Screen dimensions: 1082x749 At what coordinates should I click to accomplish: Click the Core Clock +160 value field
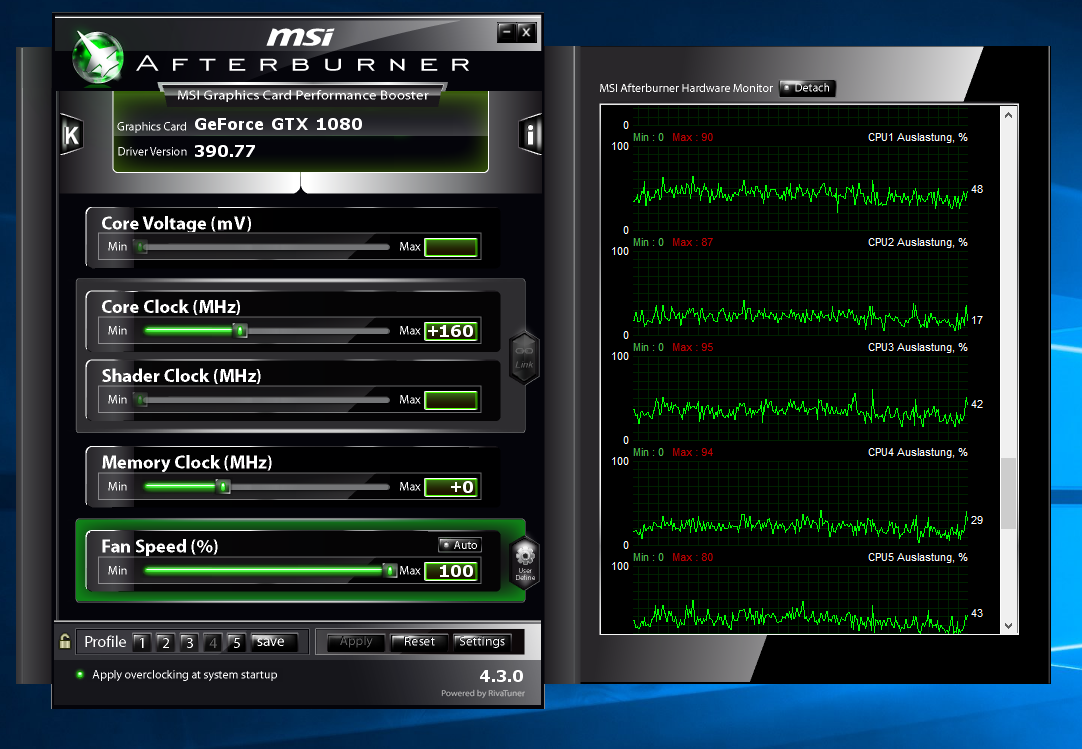click(x=451, y=331)
